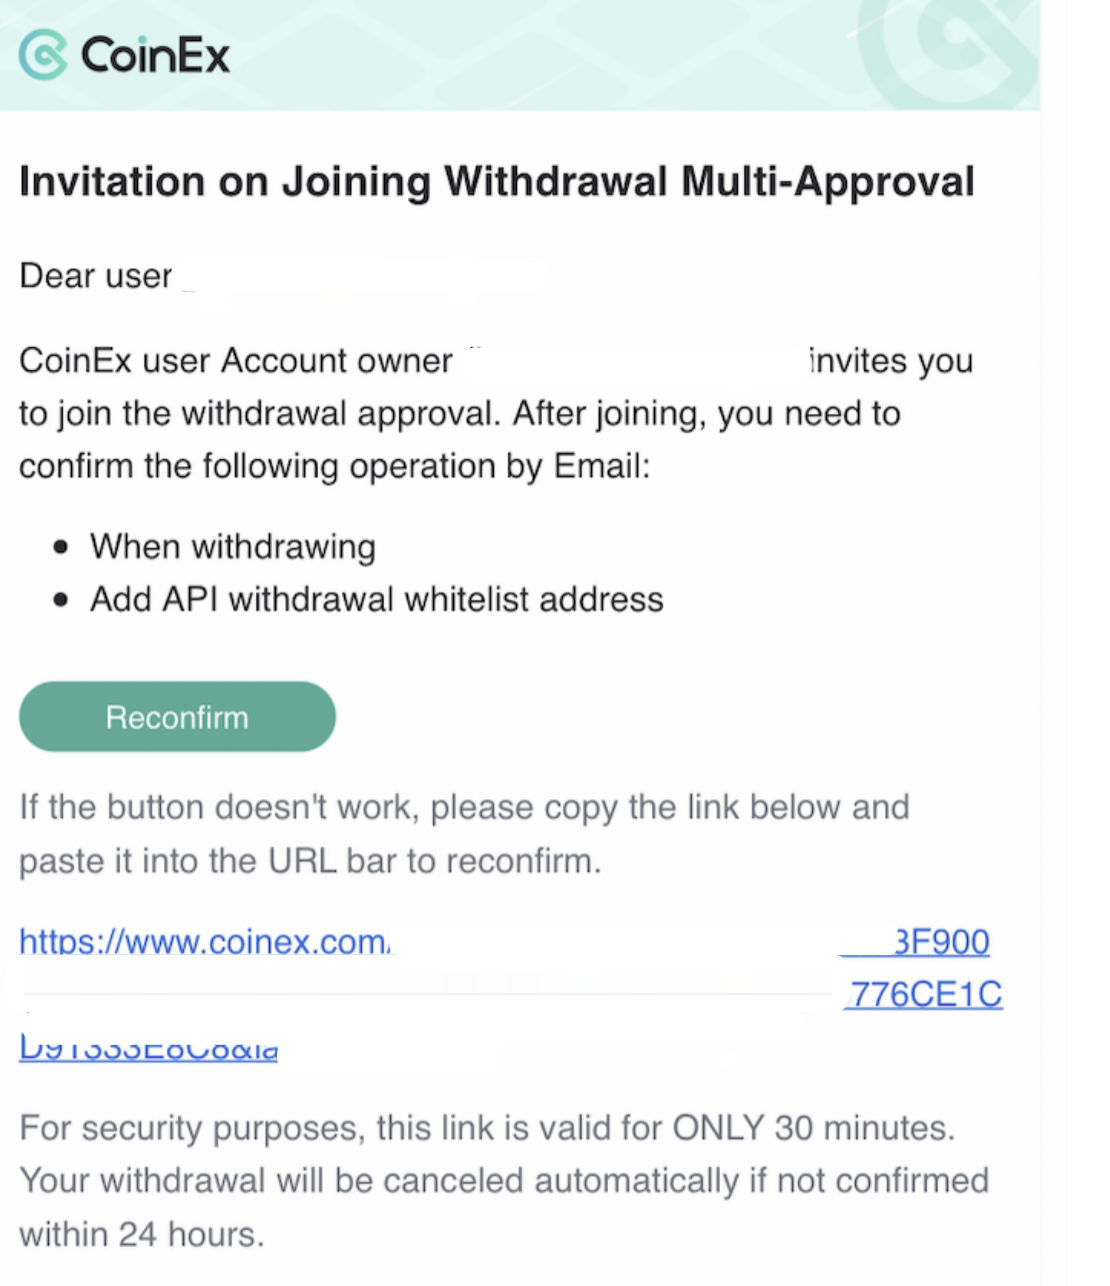This screenshot has height=1286, width=1110.
Task: Click the 'invites you' text
Action: pos(891,361)
